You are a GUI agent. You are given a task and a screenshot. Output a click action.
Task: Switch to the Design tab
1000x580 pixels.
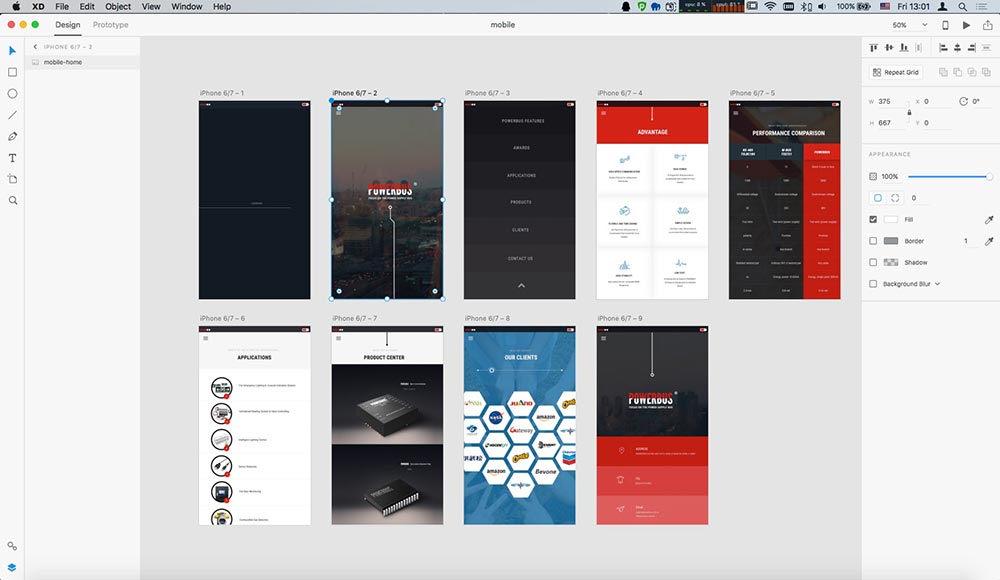click(x=68, y=25)
